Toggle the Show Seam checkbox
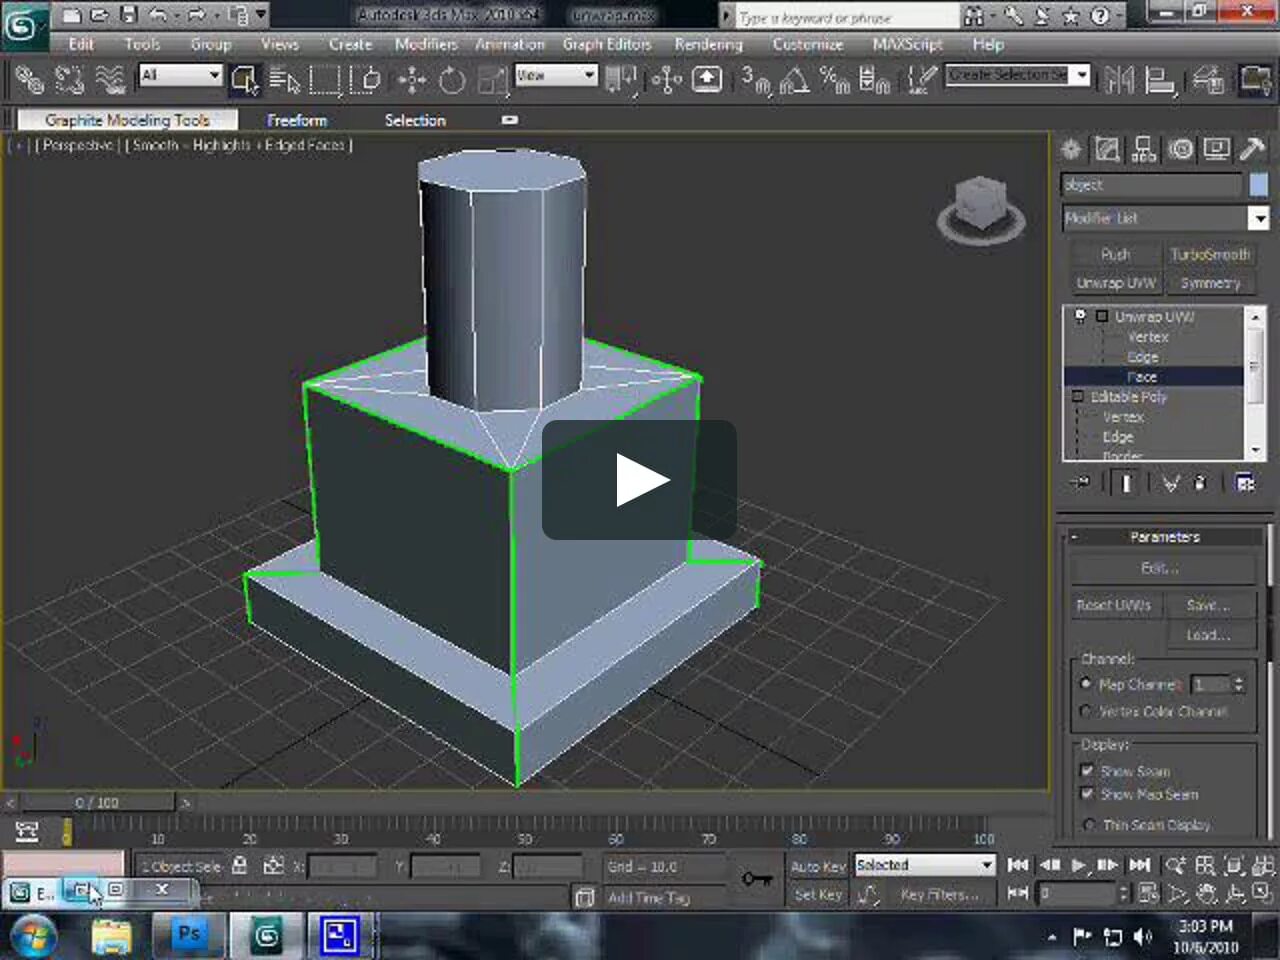1280x960 pixels. click(1087, 771)
